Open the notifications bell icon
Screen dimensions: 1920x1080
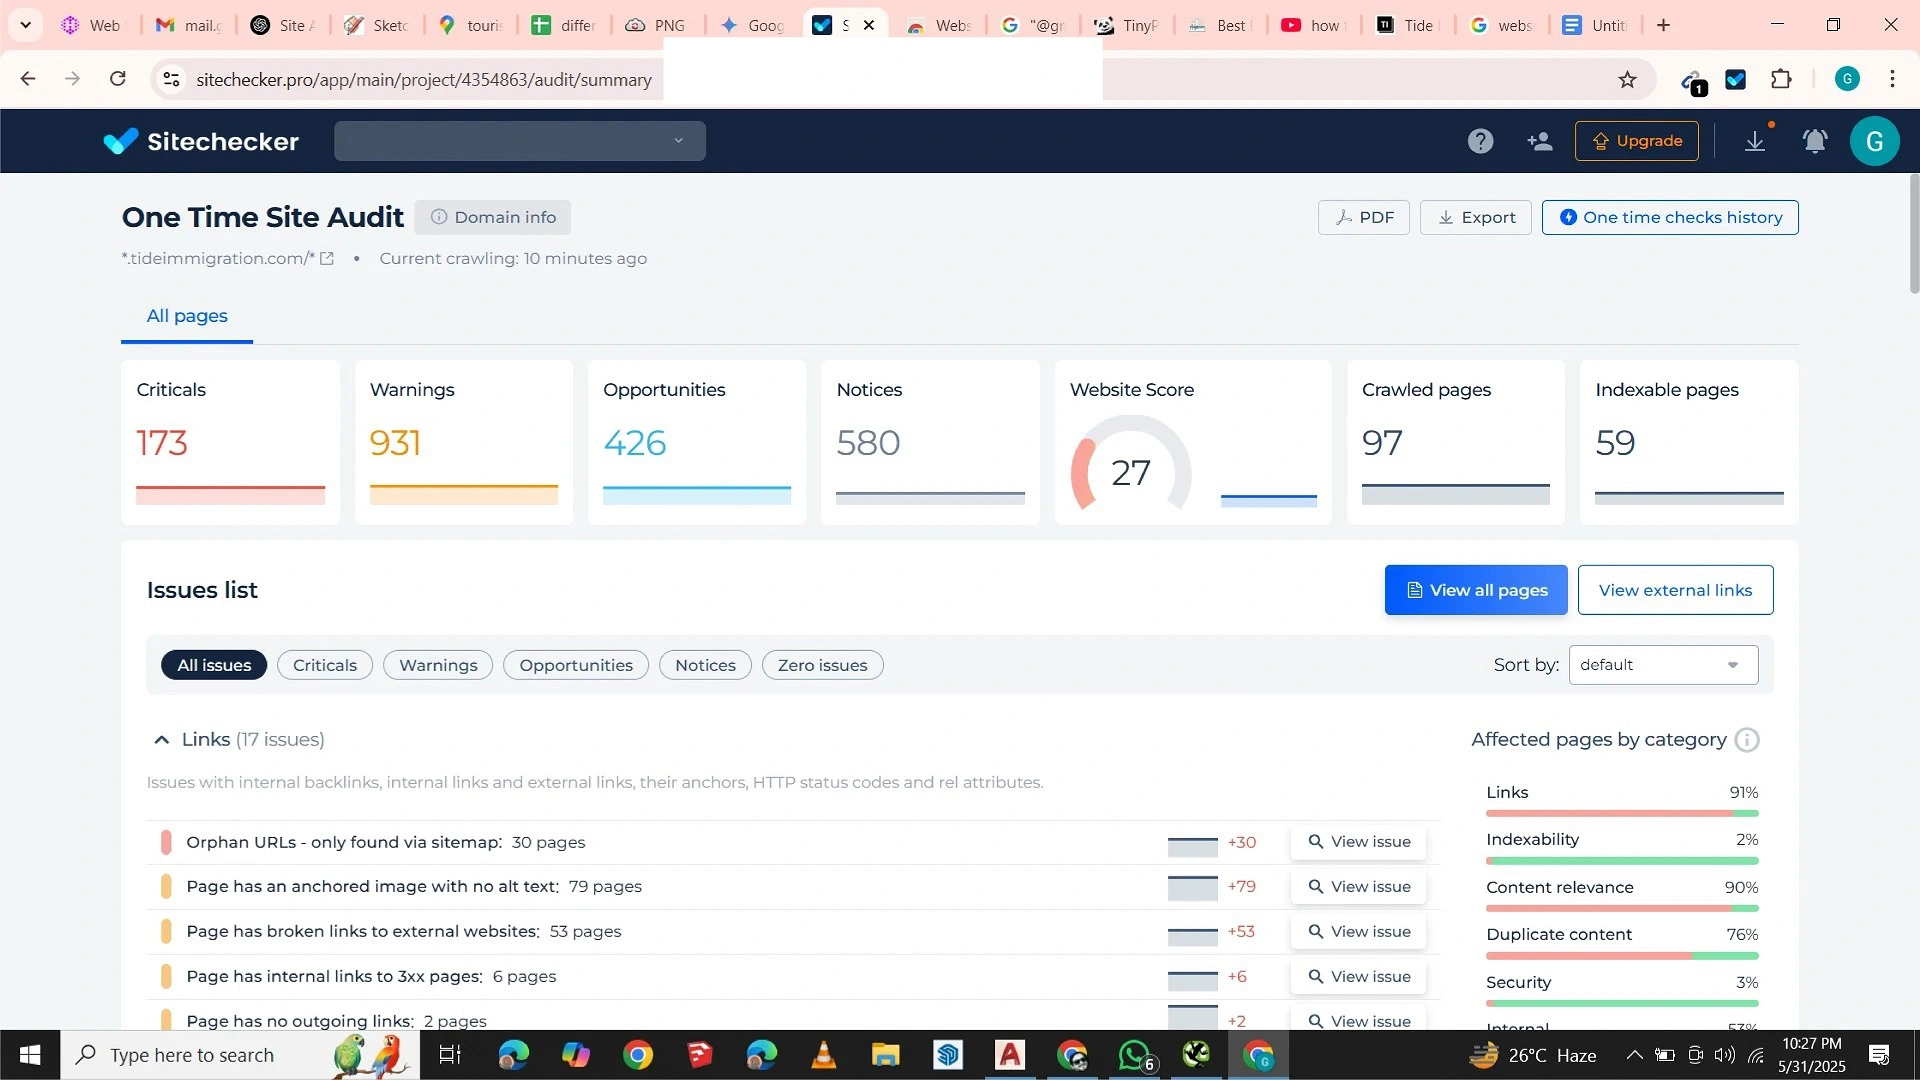coord(1815,141)
